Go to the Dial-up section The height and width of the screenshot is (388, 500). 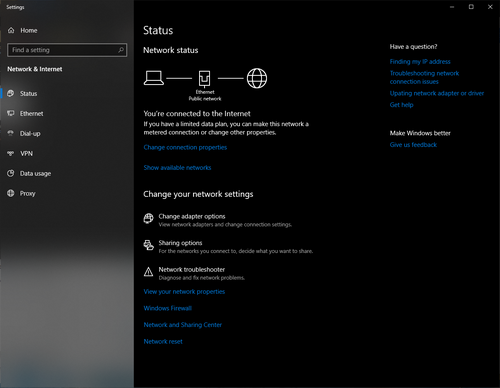(x=67, y=133)
